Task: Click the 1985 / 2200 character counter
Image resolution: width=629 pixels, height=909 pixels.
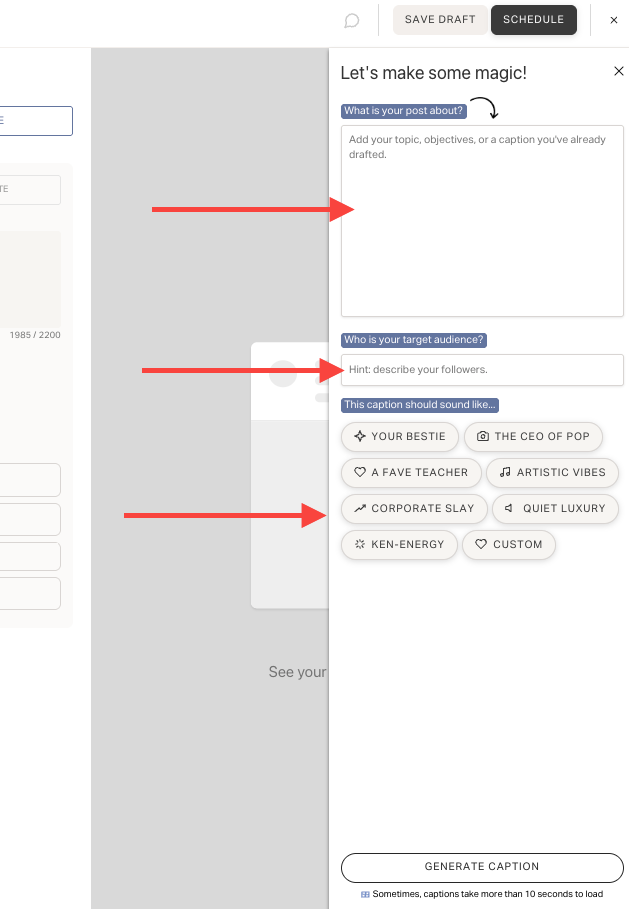Action: (35, 335)
